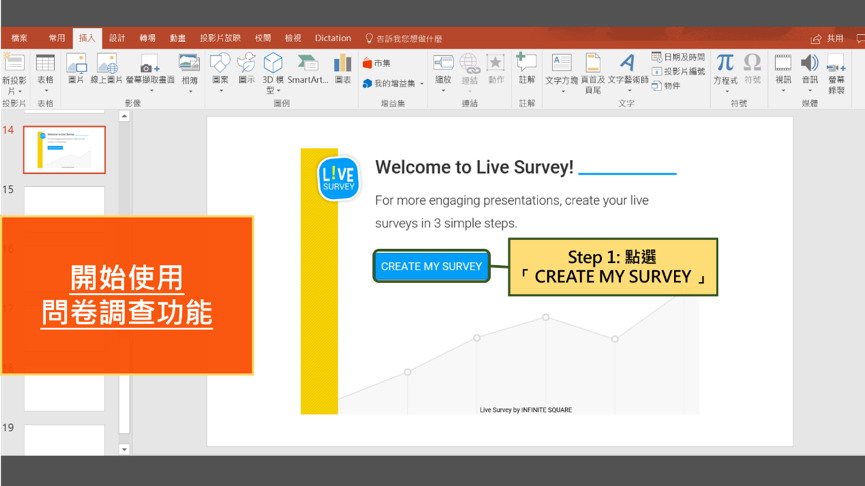
Task: Click the 文字方塊 text box icon
Action: click(562, 63)
